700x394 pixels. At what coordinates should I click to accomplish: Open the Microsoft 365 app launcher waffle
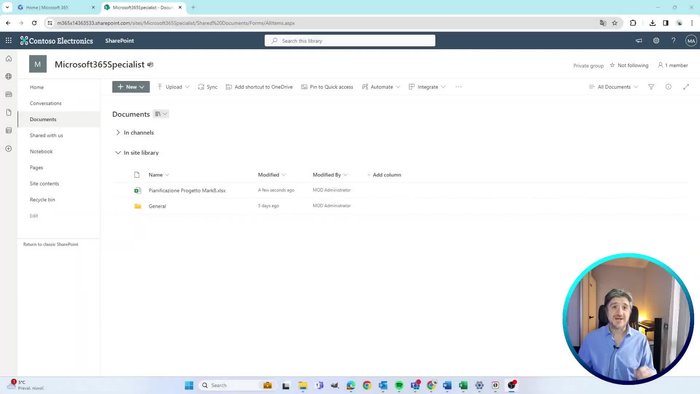pos(8,41)
